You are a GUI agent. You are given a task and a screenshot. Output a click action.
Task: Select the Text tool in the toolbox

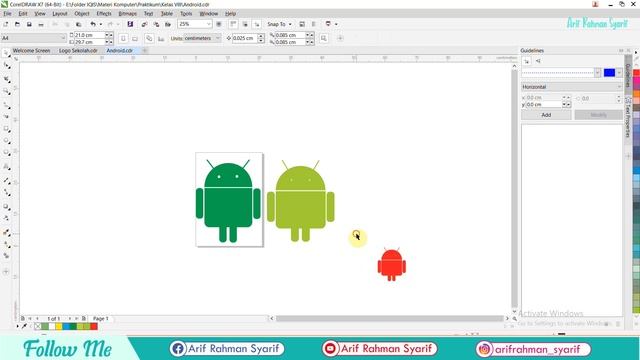[x=6, y=167]
